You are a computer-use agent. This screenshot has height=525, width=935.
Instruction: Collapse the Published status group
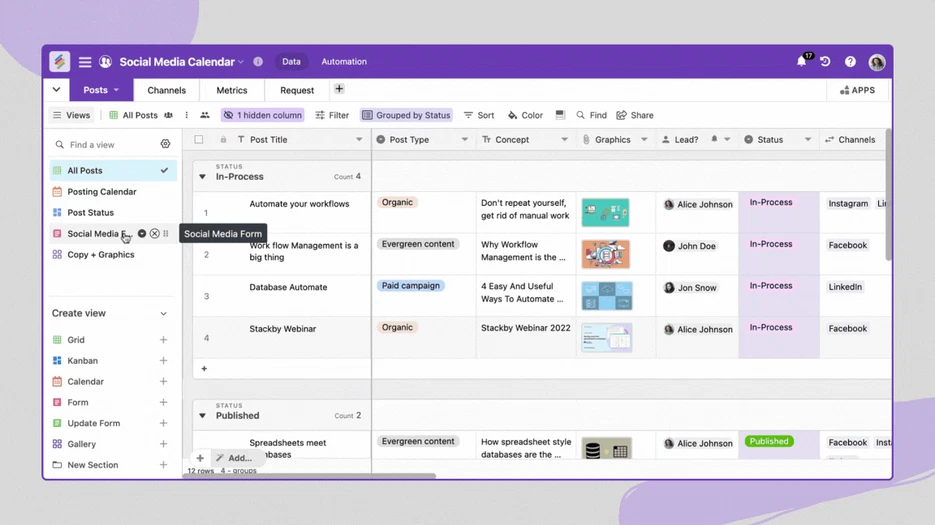(203, 416)
